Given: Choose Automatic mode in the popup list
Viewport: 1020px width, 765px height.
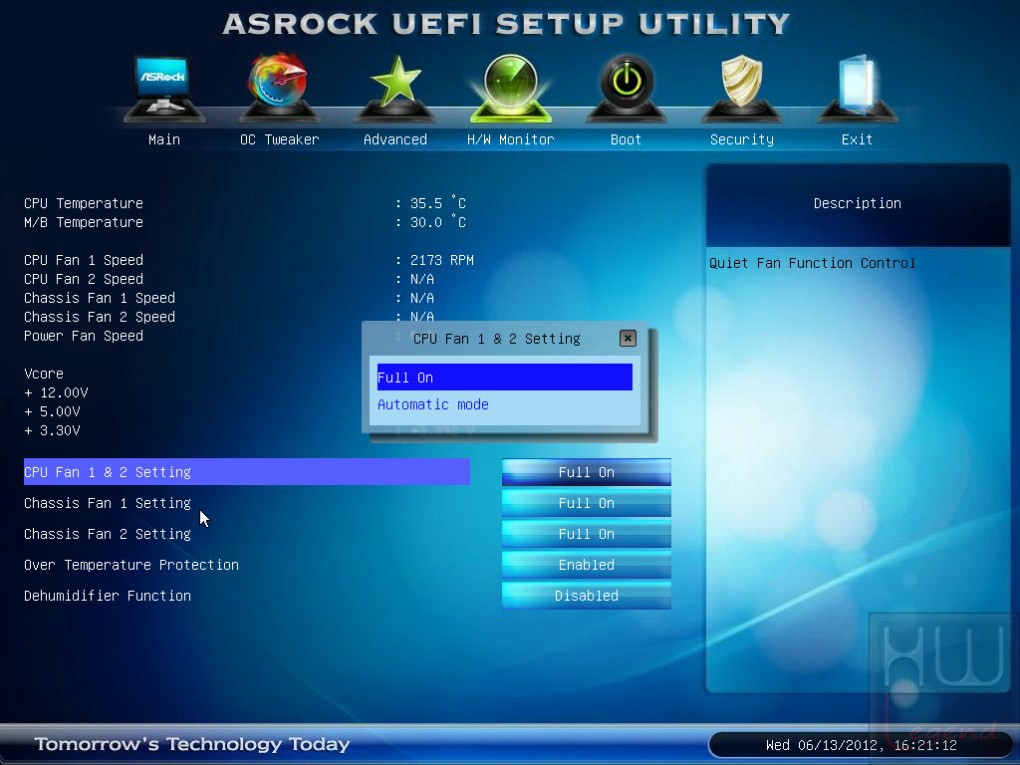Looking at the screenshot, I should 505,405.
